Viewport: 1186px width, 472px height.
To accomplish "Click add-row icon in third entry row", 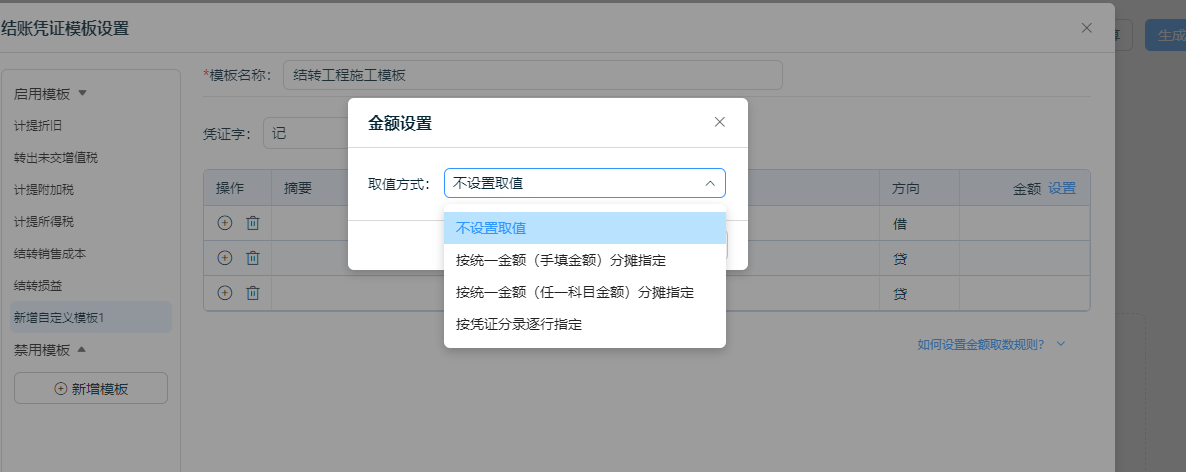I will (x=225, y=293).
